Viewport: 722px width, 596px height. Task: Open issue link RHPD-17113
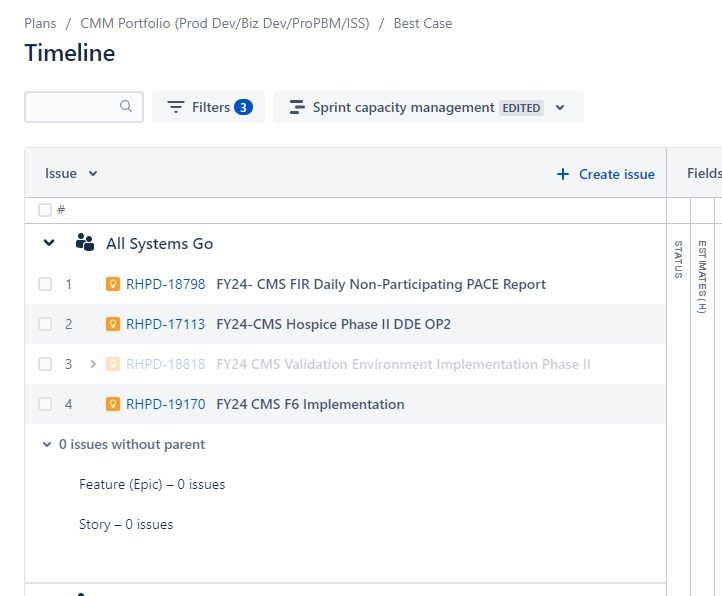coord(165,324)
